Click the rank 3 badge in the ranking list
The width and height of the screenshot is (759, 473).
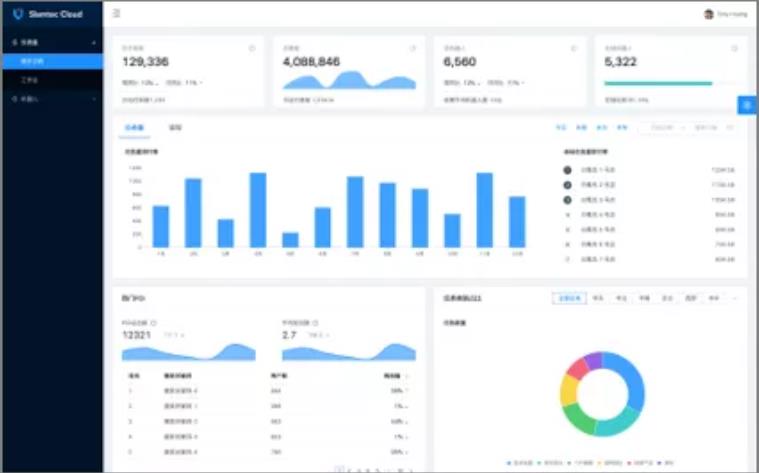(x=567, y=200)
